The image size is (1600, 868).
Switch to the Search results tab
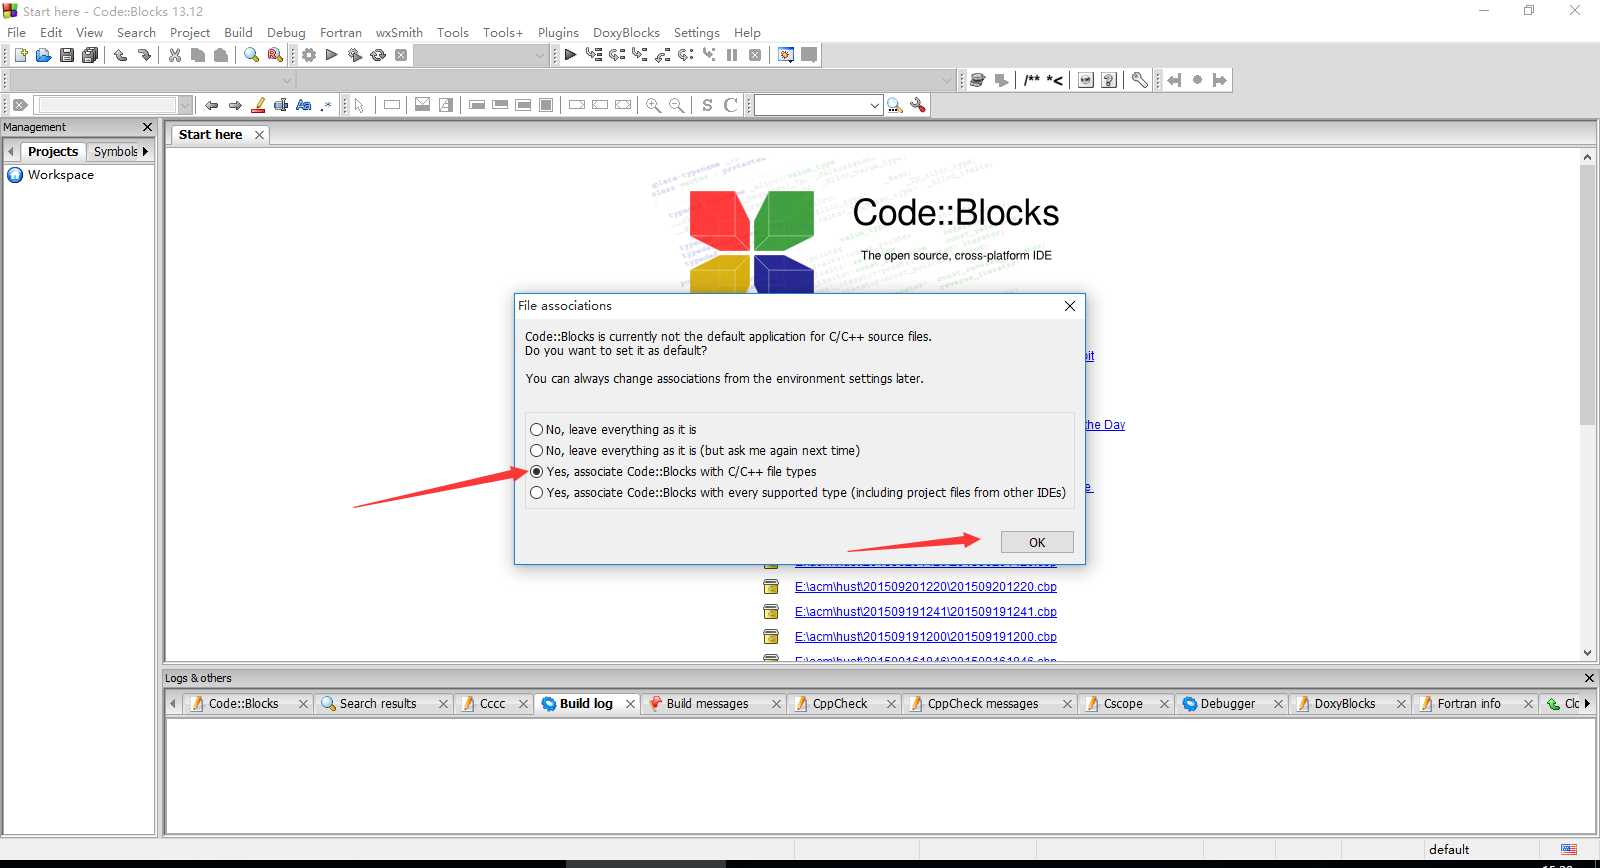coord(378,704)
